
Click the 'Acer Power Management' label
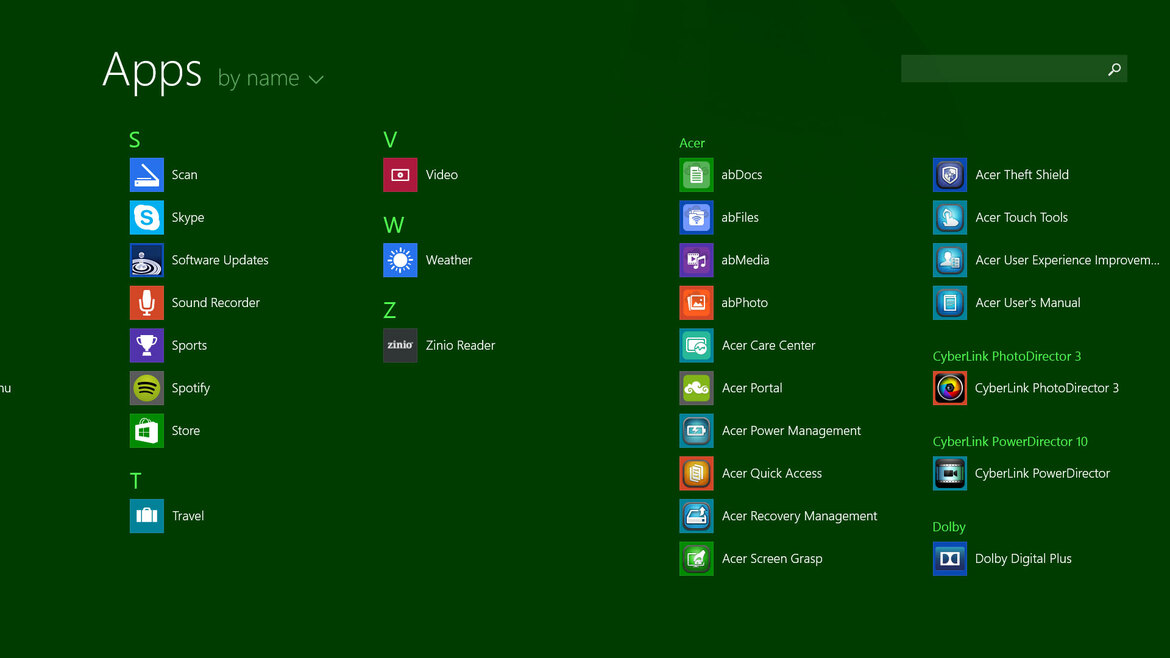[x=791, y=430]
